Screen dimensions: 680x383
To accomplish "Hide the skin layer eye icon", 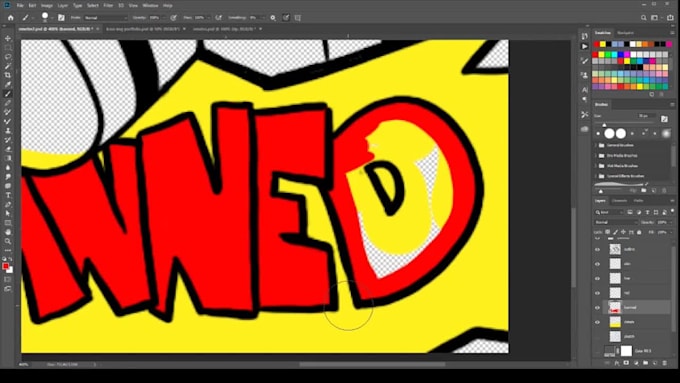I will (x=598, y=264).
